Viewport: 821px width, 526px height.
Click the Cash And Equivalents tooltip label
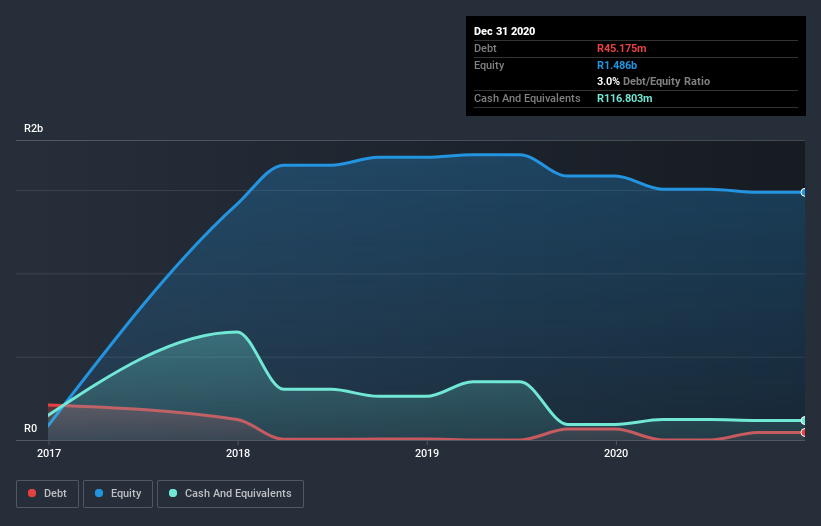pyautogui.click(x=527, y=98)
